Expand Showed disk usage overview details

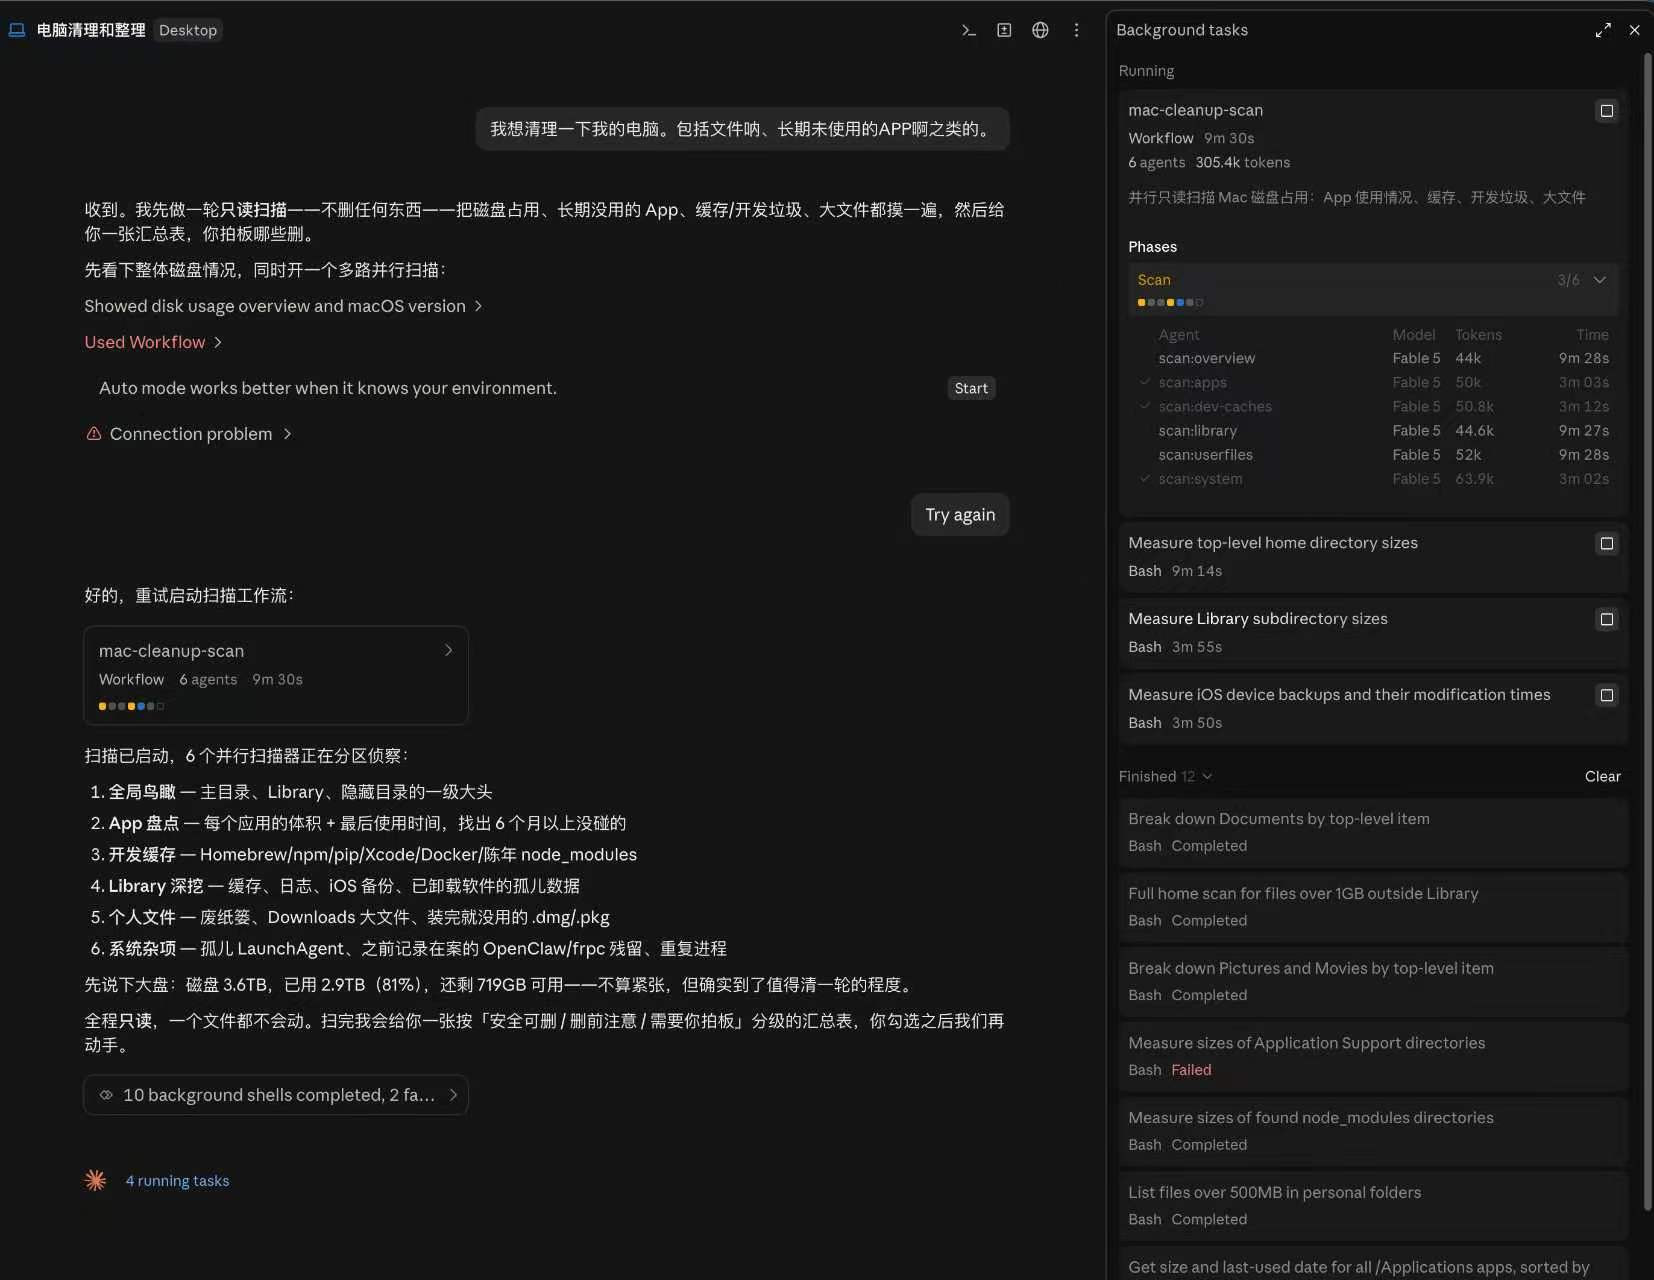coord(283,306)
